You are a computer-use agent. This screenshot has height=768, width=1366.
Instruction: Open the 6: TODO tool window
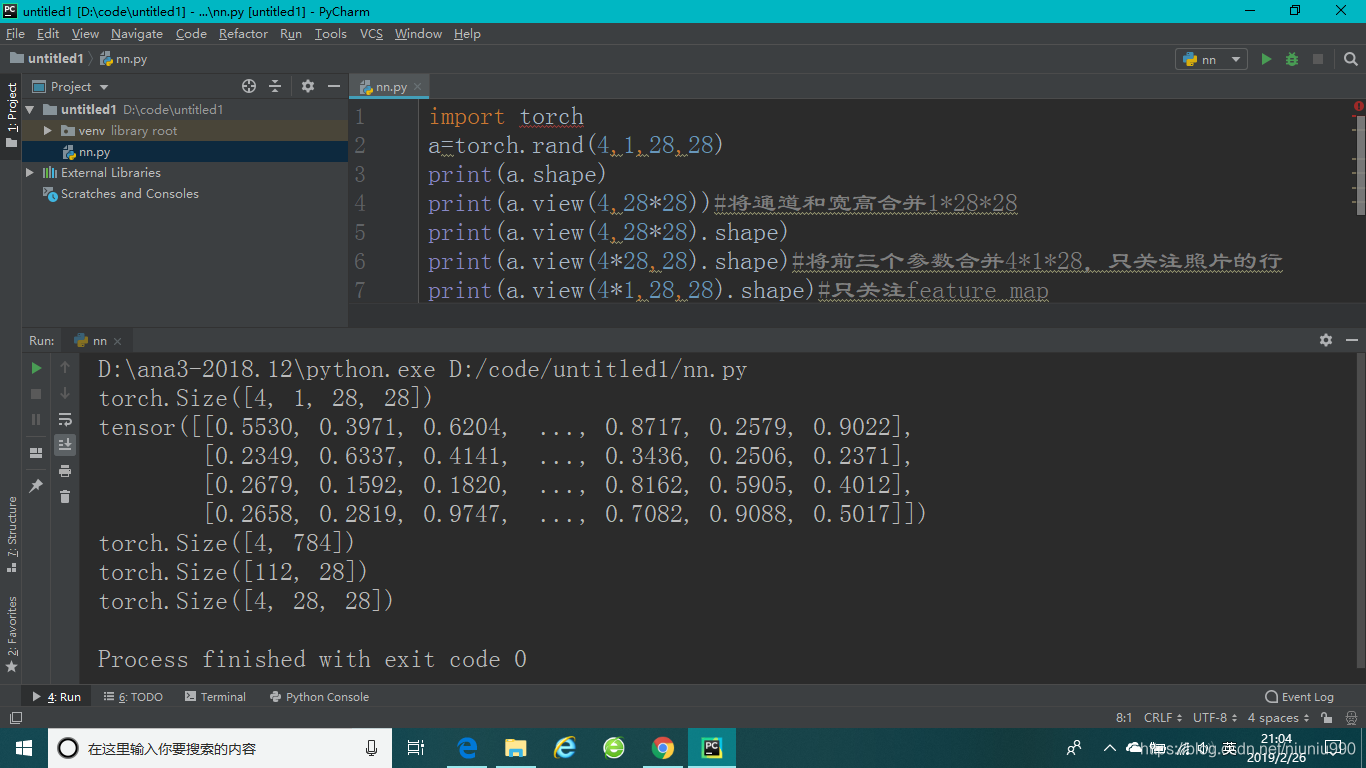click(133, 697)
